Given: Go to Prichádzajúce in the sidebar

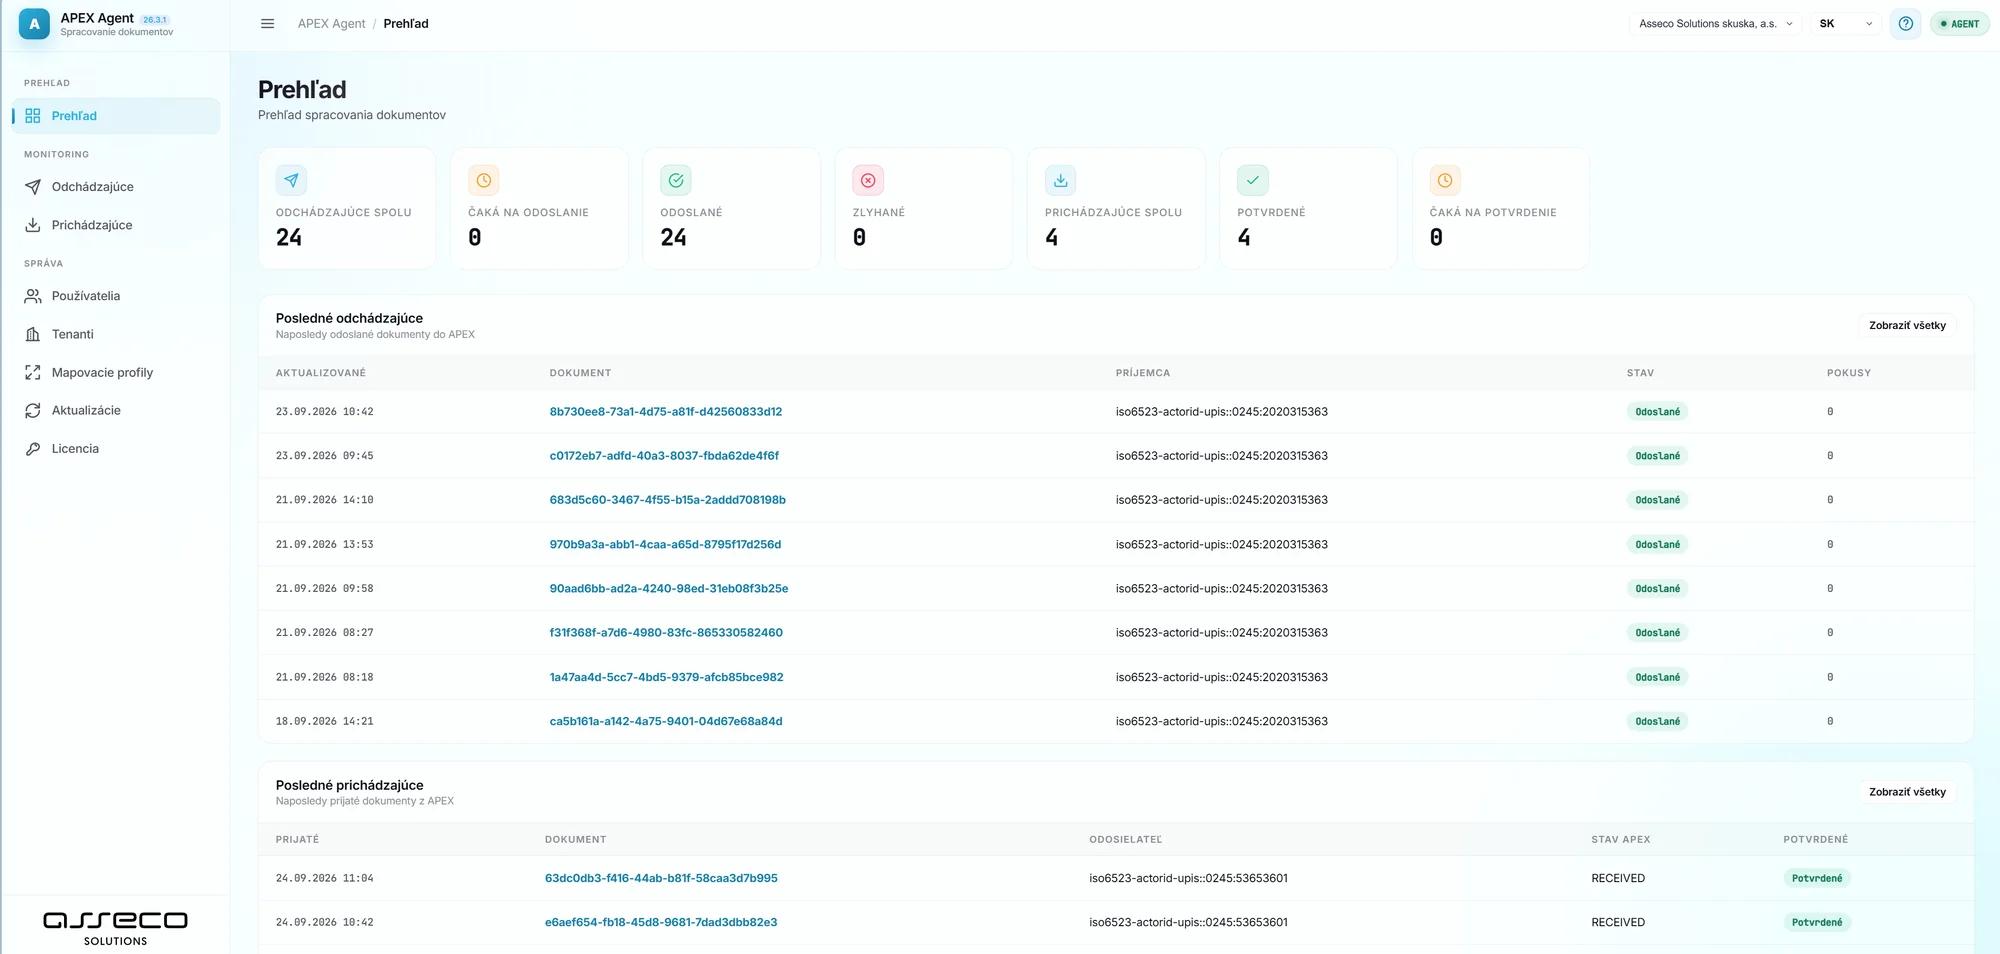Looking at the screenshot, I should pos(116,225).
